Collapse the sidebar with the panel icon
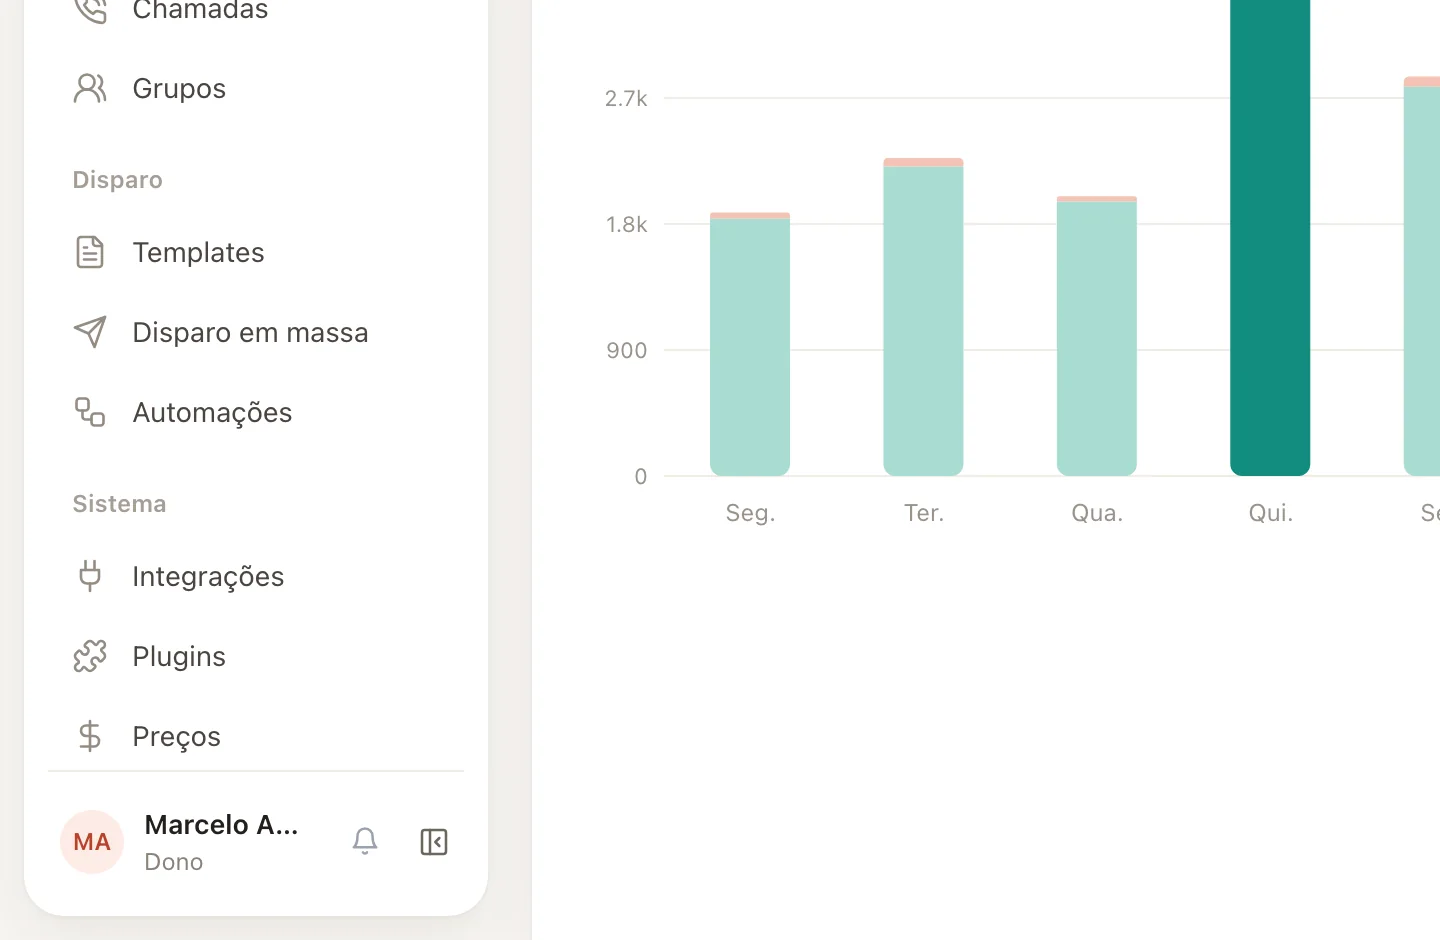The height and width of the screenshot is (940, 1440). [434, 842]
